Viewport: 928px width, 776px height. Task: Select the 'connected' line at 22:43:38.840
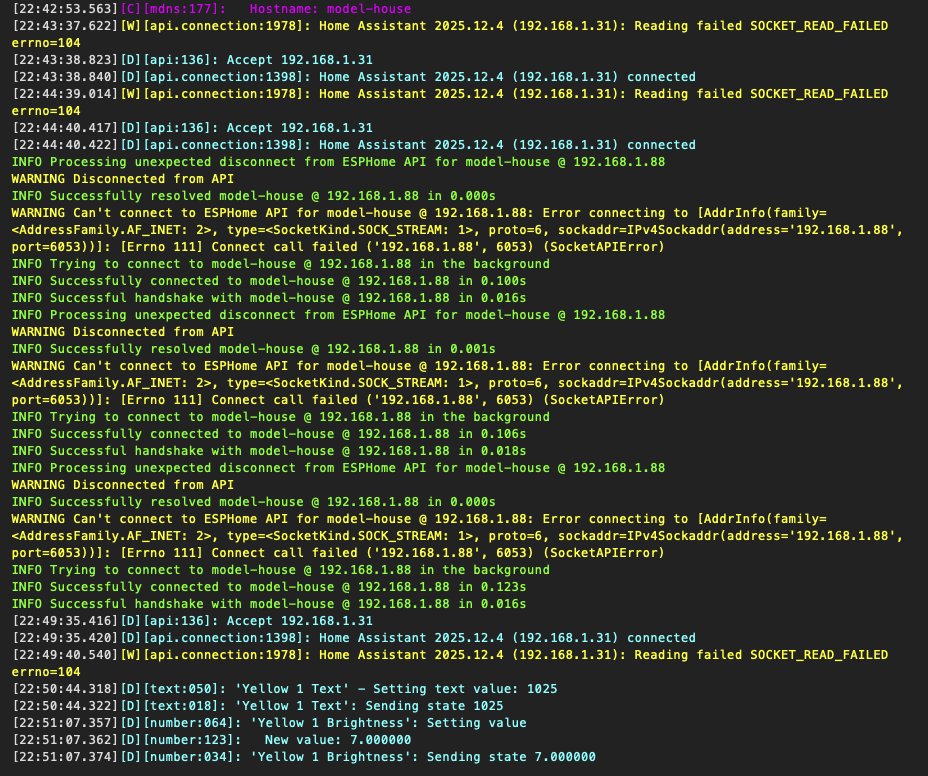[354, 77]
